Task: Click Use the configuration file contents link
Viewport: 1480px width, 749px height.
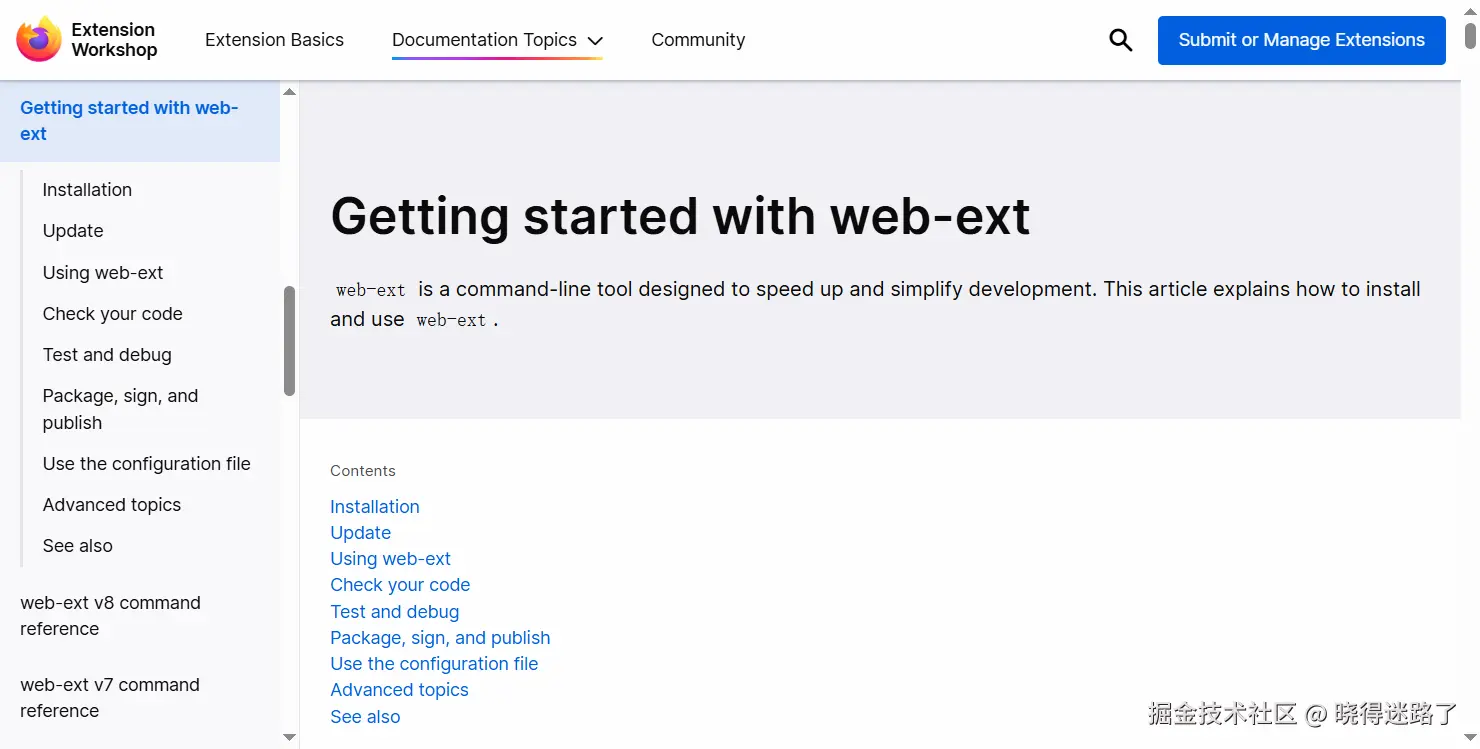Action: (434, 664)
